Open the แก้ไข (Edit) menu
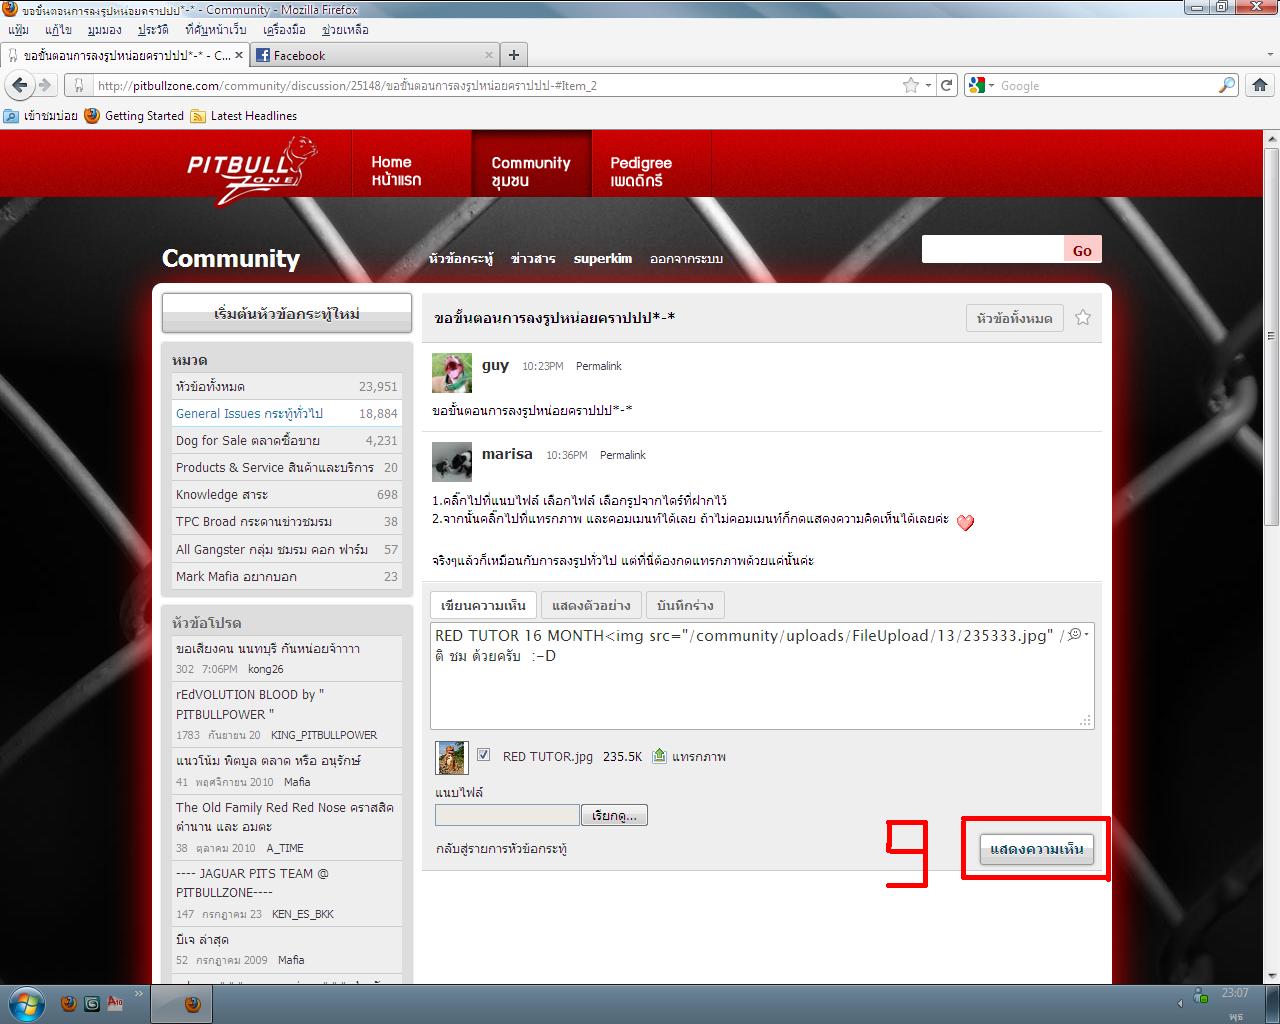1280x1024 pixels. pos(58,30)
